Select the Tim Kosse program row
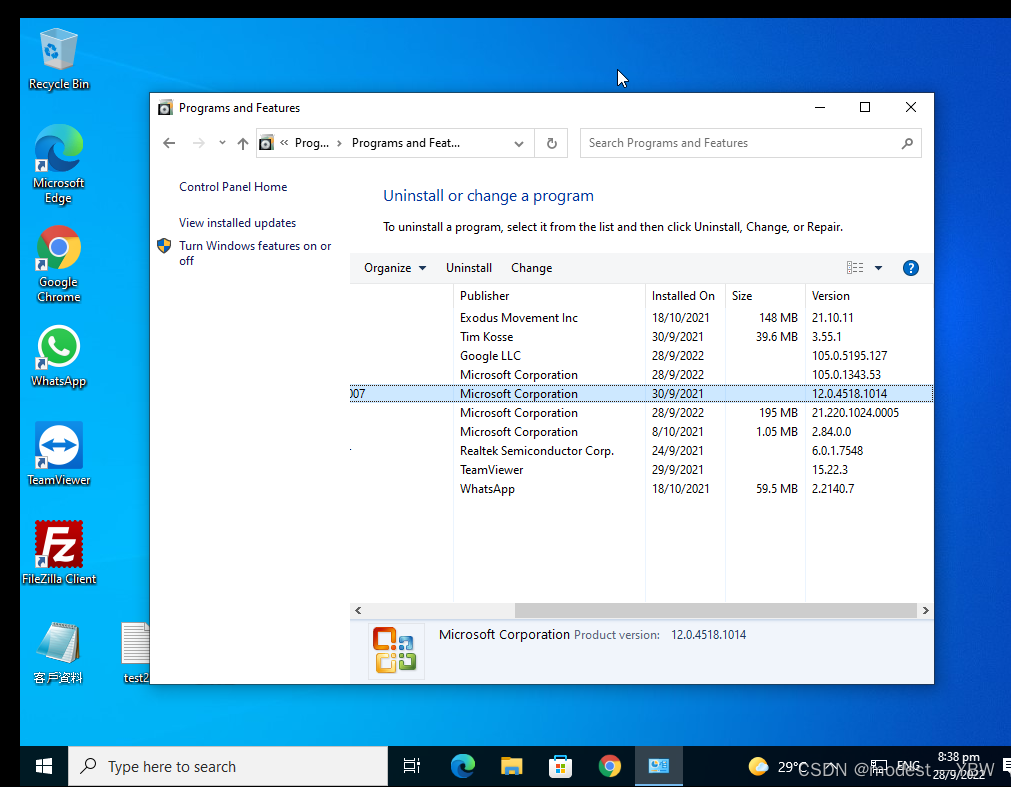This screenshot has width=1011, height=787. [x=642, y=336]
